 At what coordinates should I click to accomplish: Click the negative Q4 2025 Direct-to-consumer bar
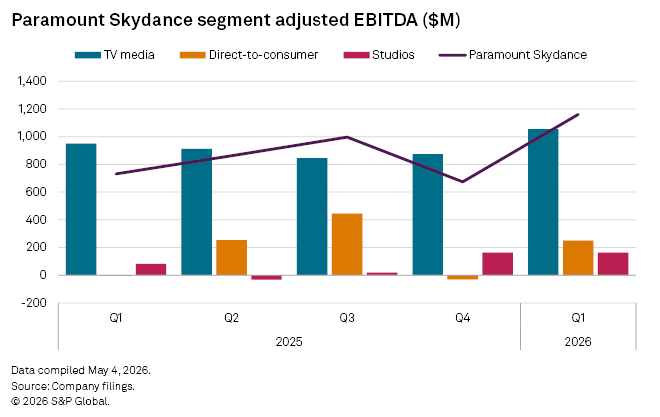click(463, 277)
